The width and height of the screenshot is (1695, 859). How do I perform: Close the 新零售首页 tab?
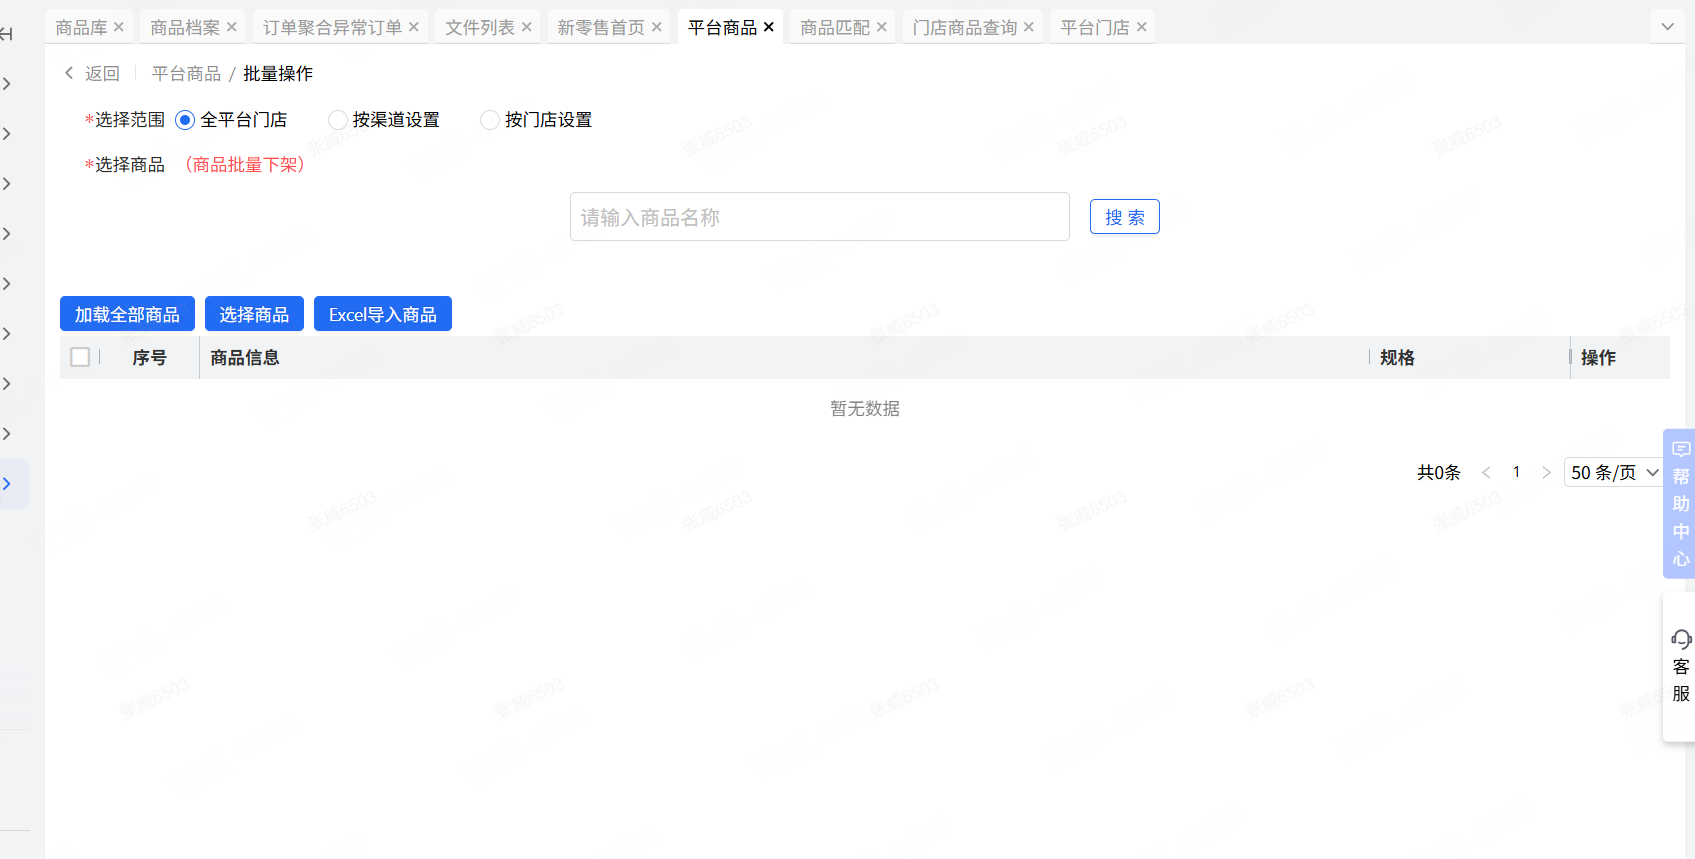(x=657, y=27)
